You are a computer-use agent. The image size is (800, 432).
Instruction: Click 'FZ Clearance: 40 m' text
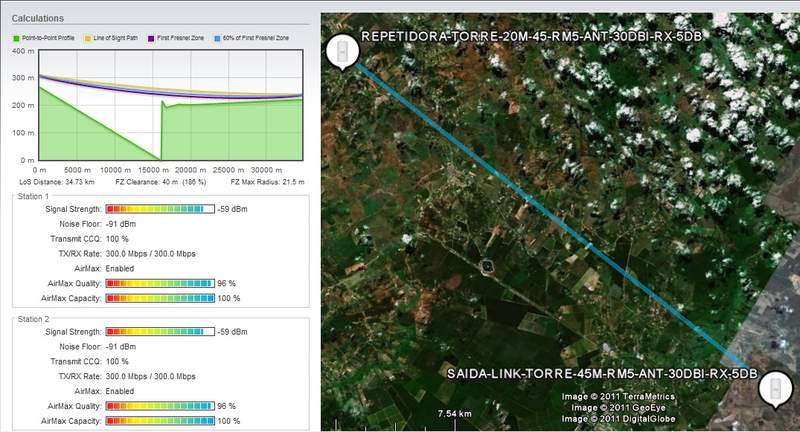click(x=161, y=182)
